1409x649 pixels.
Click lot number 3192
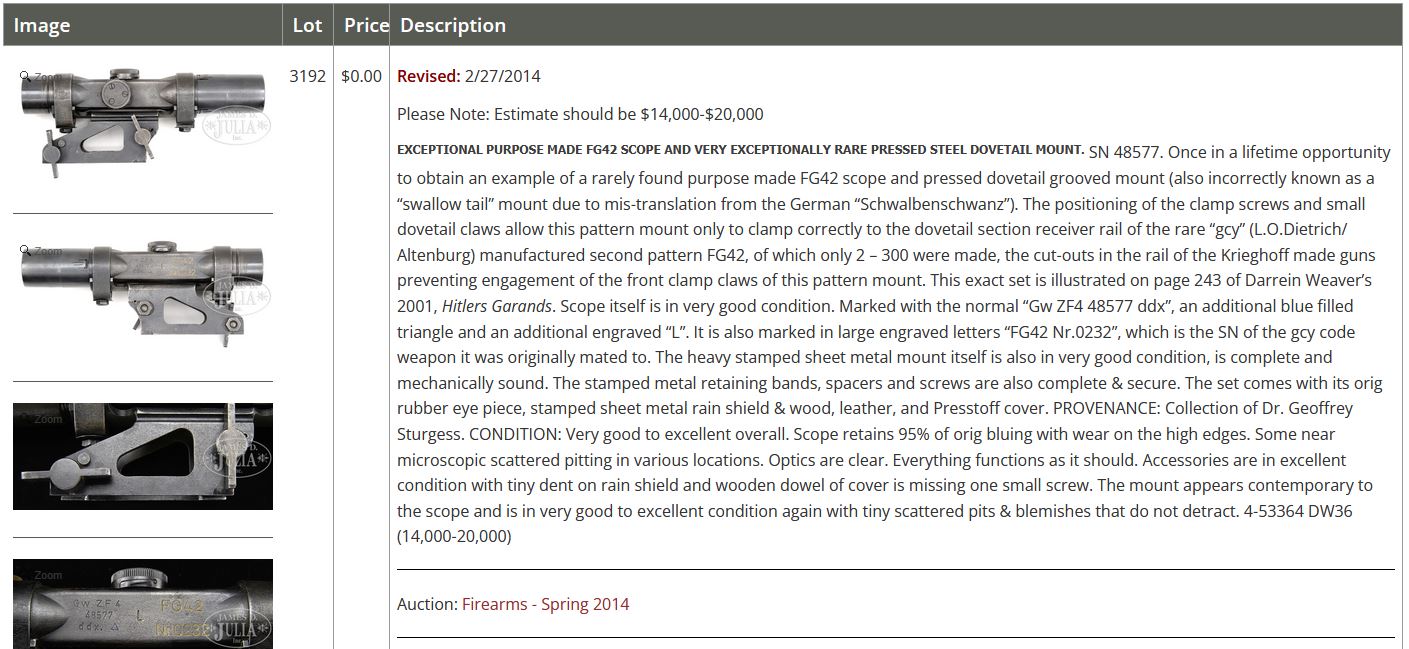click(x=307, y=76)
